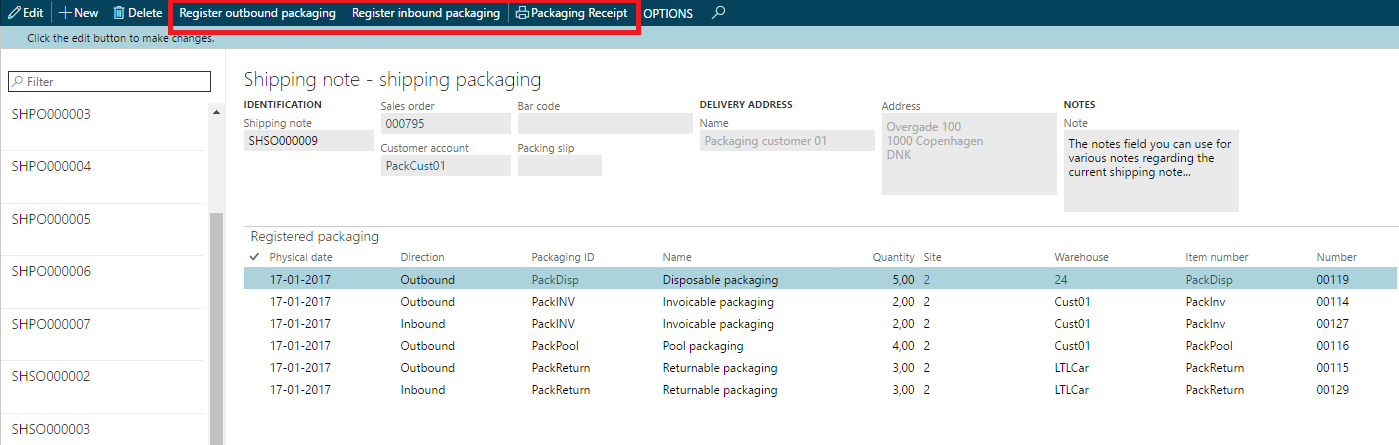This screenshot has height=445, width=1399.
Task: Focus the Filter search box
Action: (110, 82)
